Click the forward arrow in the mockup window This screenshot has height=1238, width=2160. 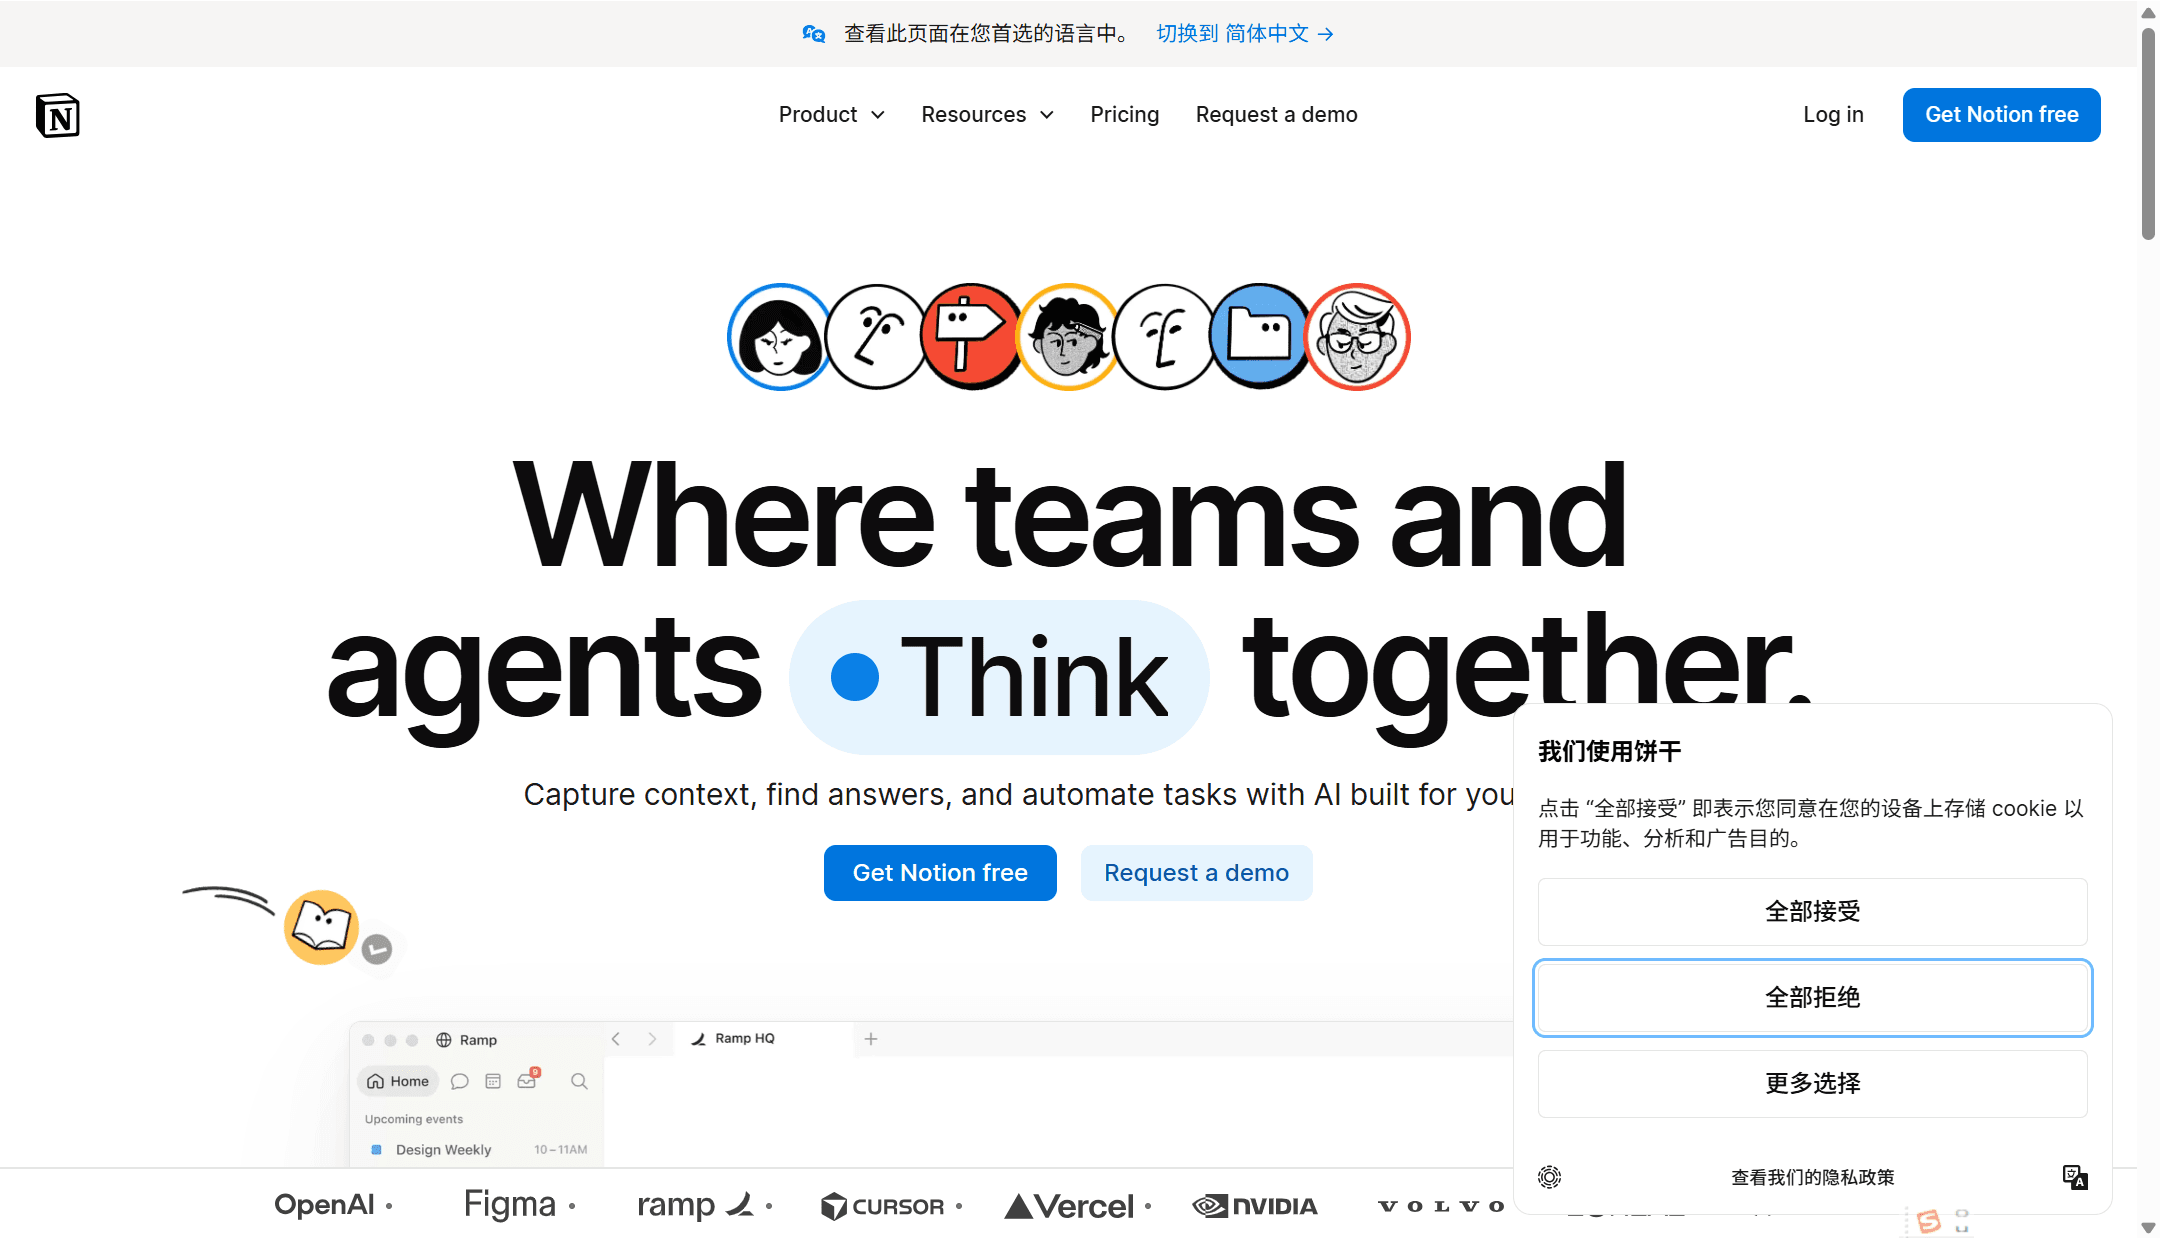click(652, 1039)
